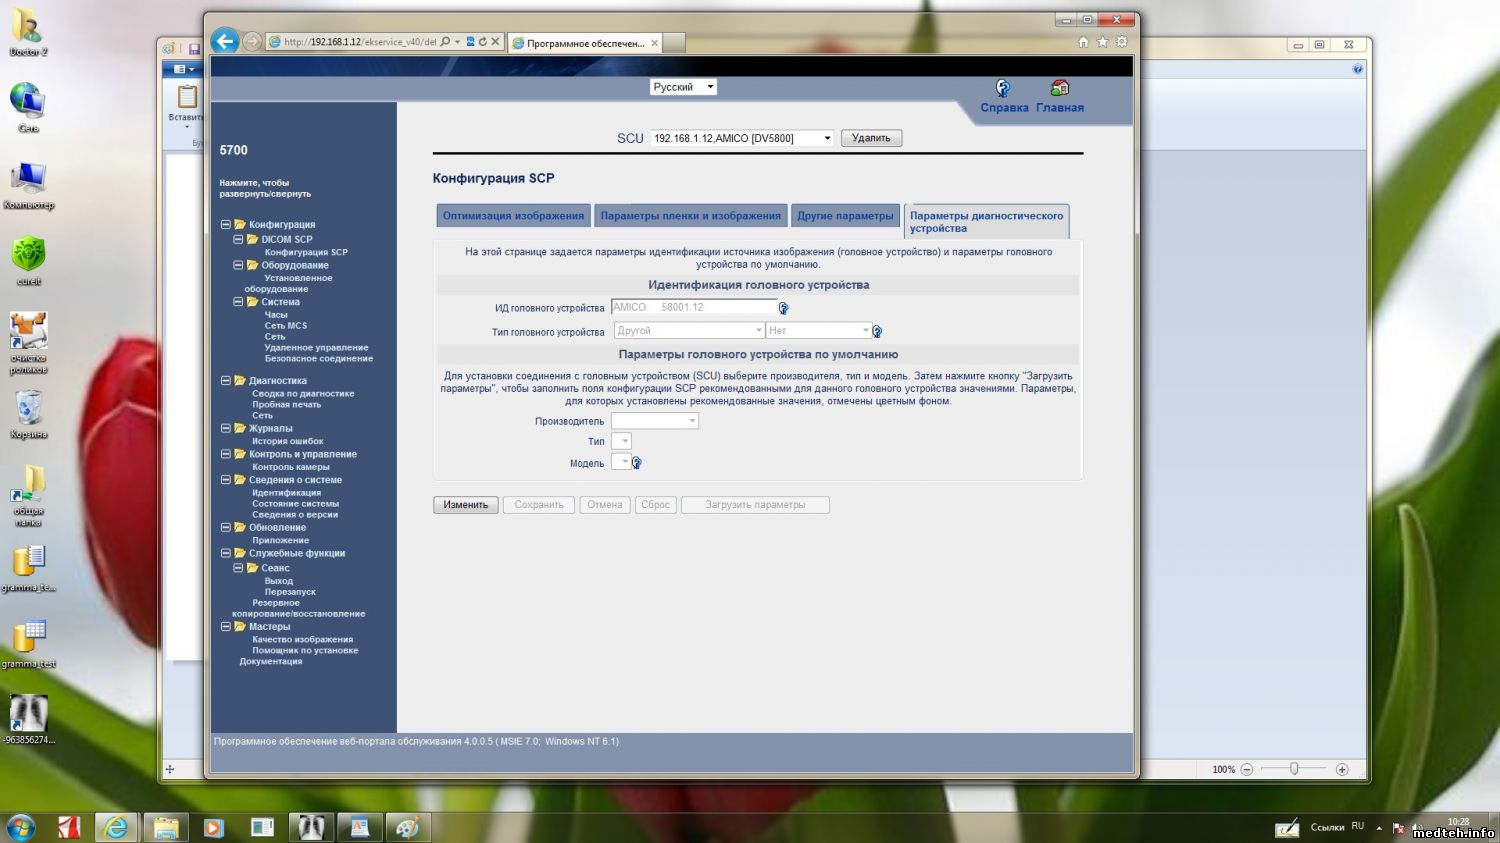
Task: Collapse the Конфигурация tree node
Action: (226, 225)
